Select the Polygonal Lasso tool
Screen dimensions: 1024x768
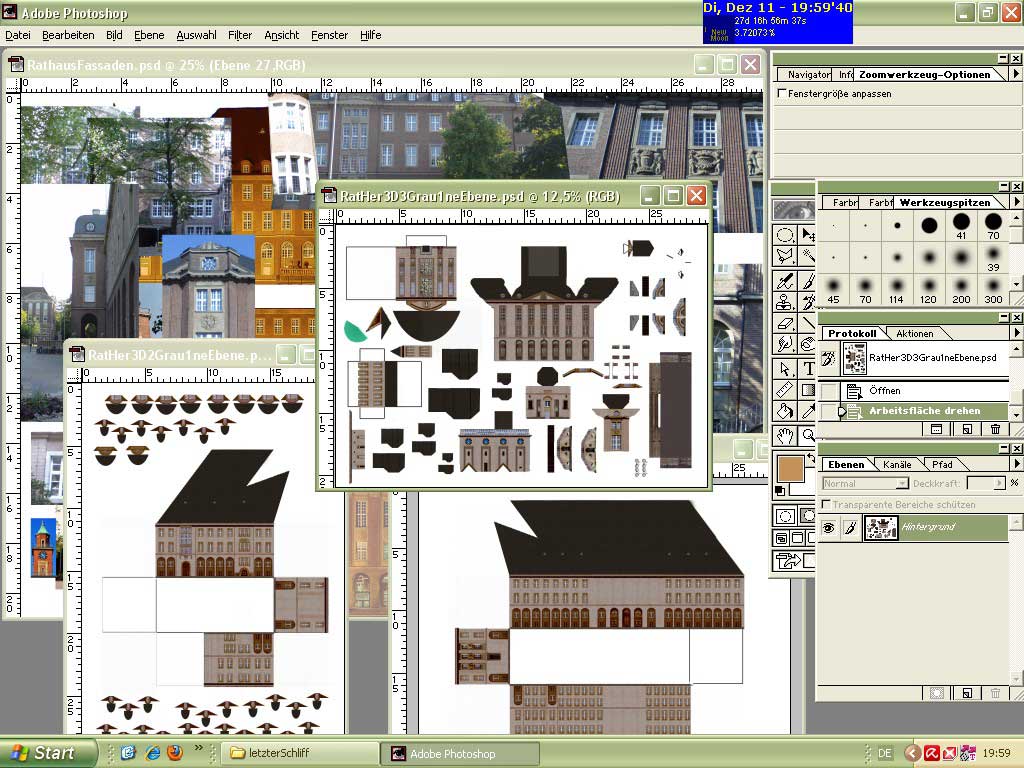point(784,256)
